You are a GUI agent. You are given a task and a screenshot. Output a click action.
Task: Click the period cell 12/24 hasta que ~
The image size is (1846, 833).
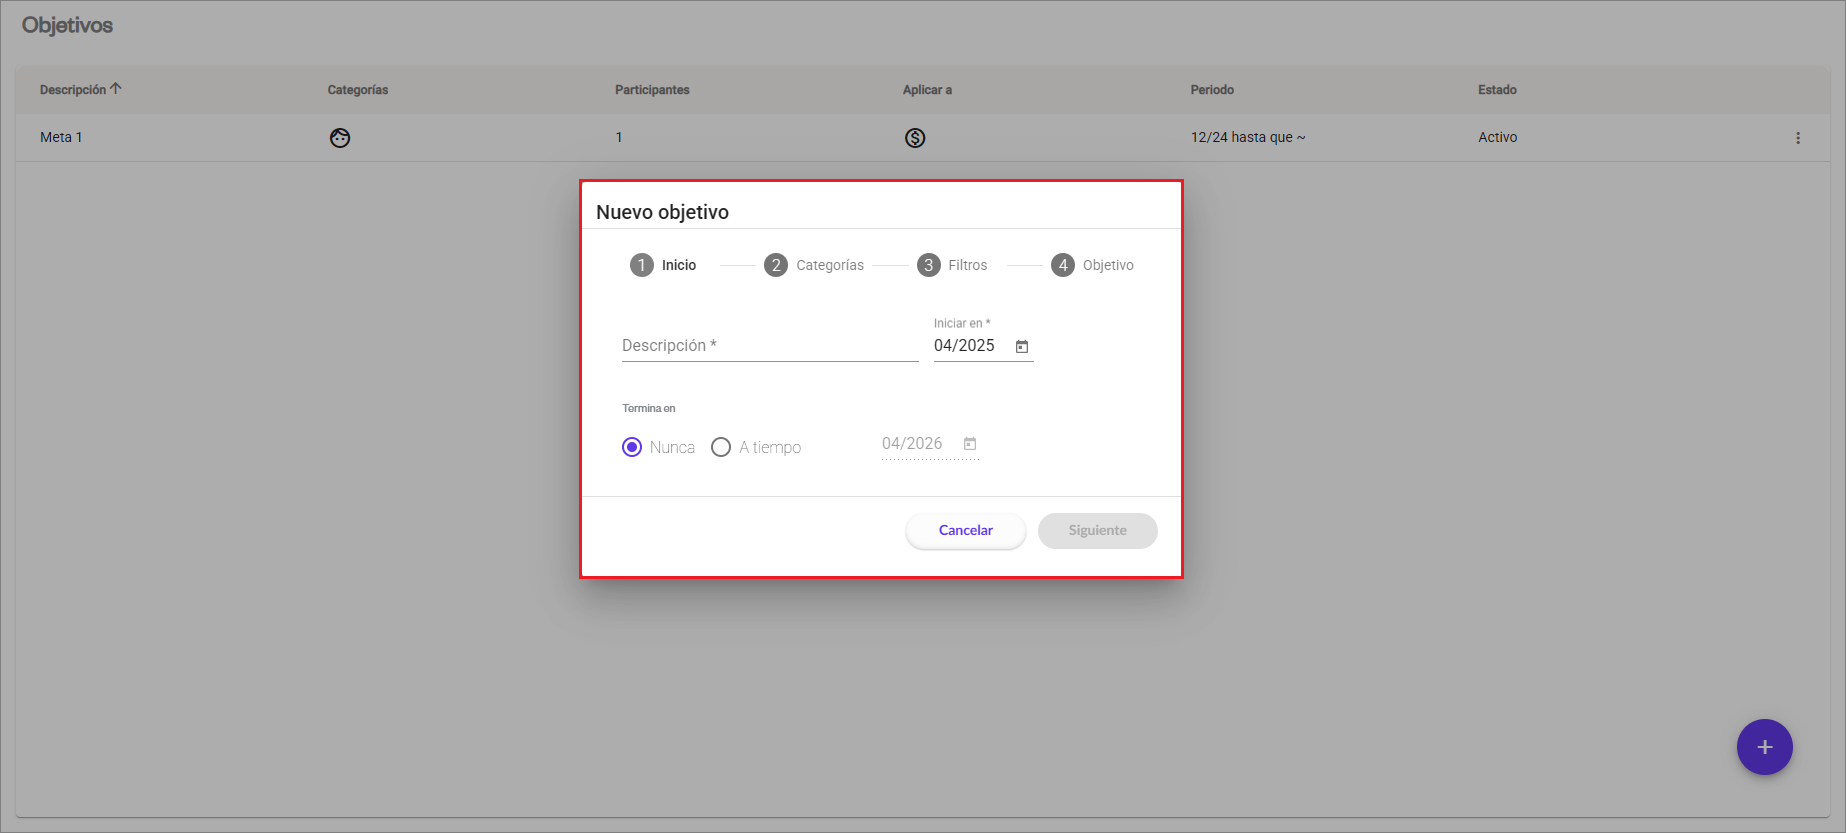point(1248,138)
